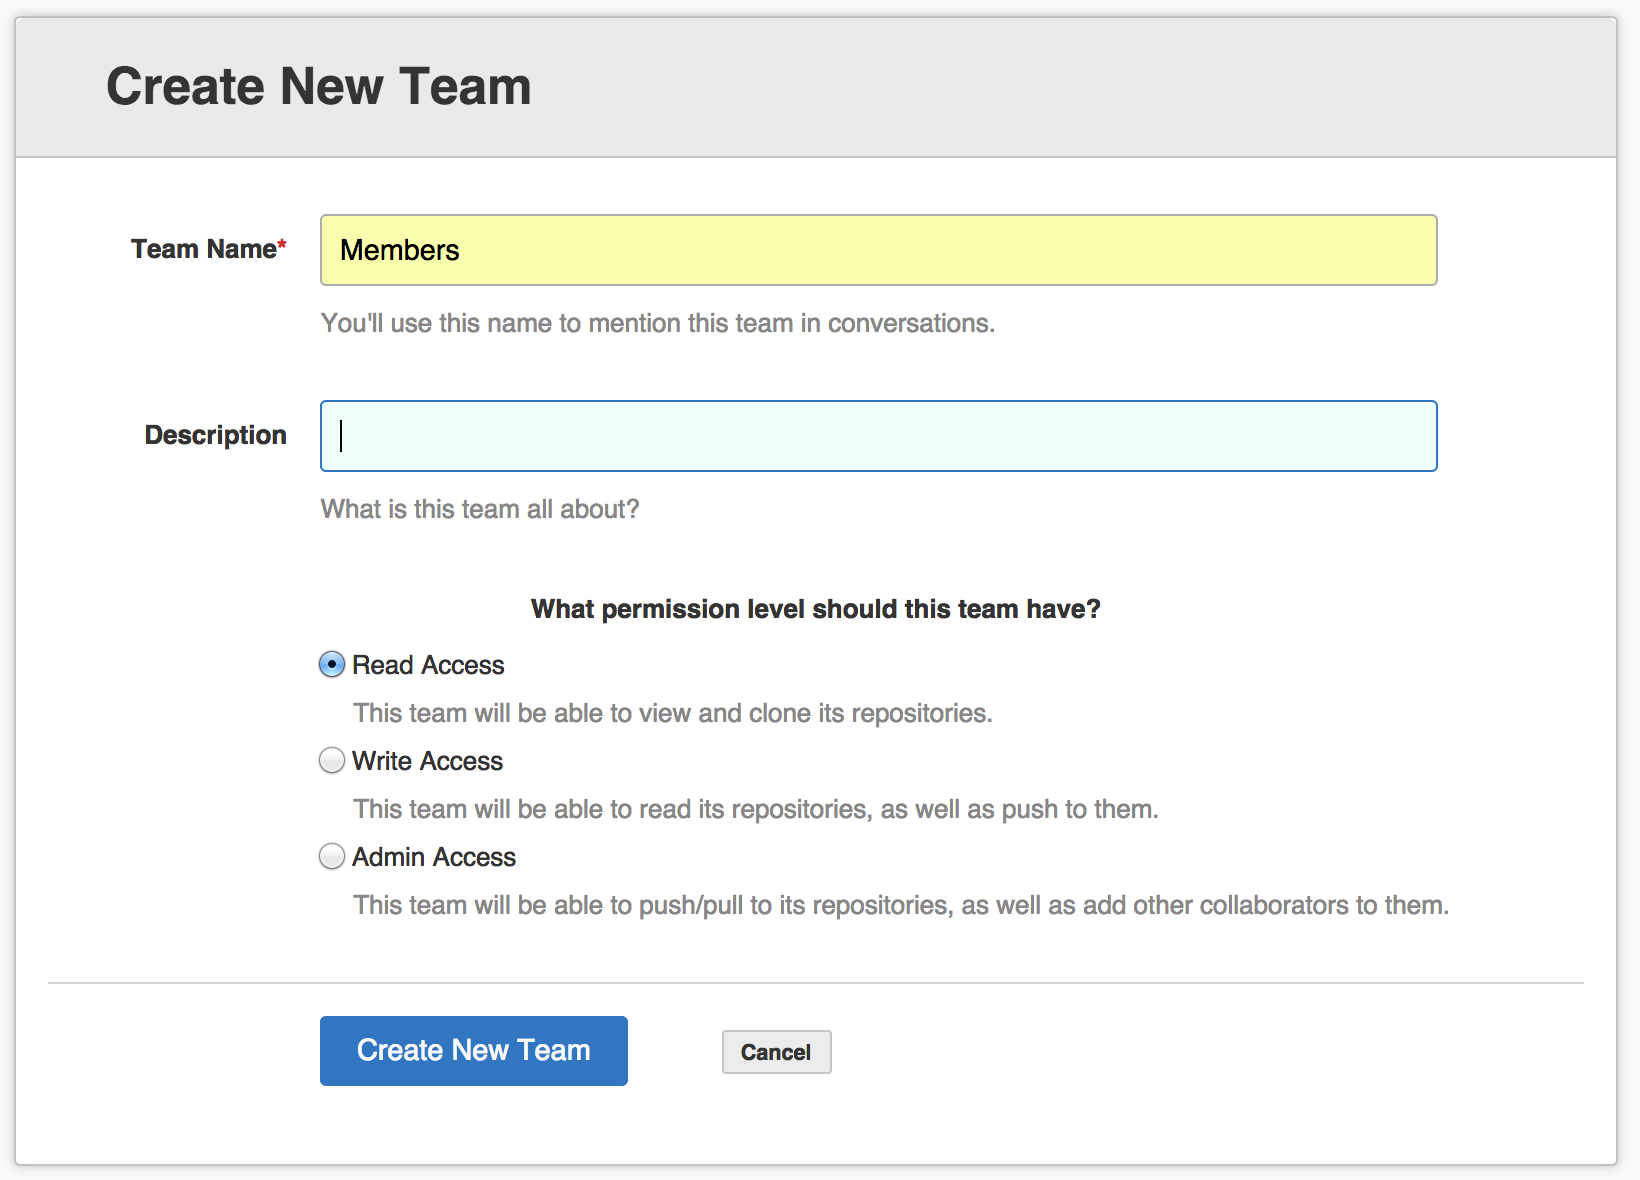Image resolution: width=1640 pixels, height=1180 pixels.
Task: Select the Admin Access radio button
Action: click(x=332, y=856)
